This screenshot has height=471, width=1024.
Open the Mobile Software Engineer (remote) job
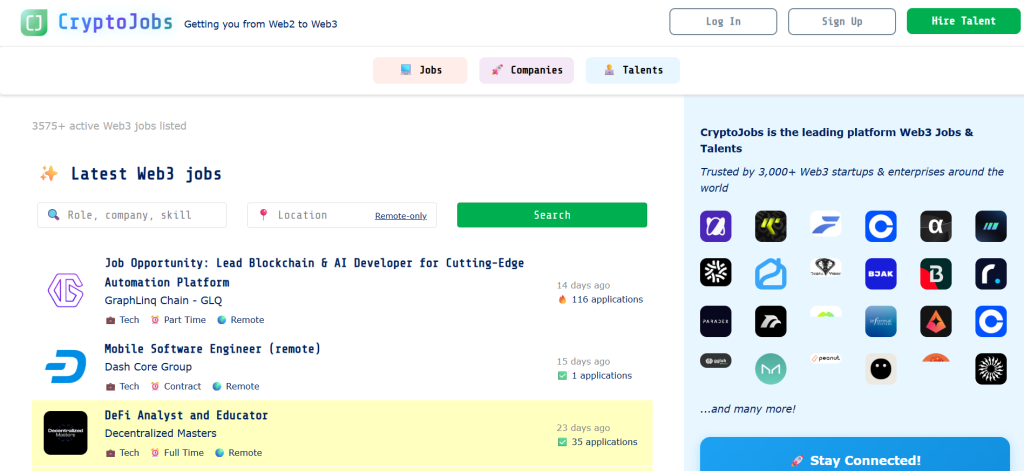pos(213,349)
